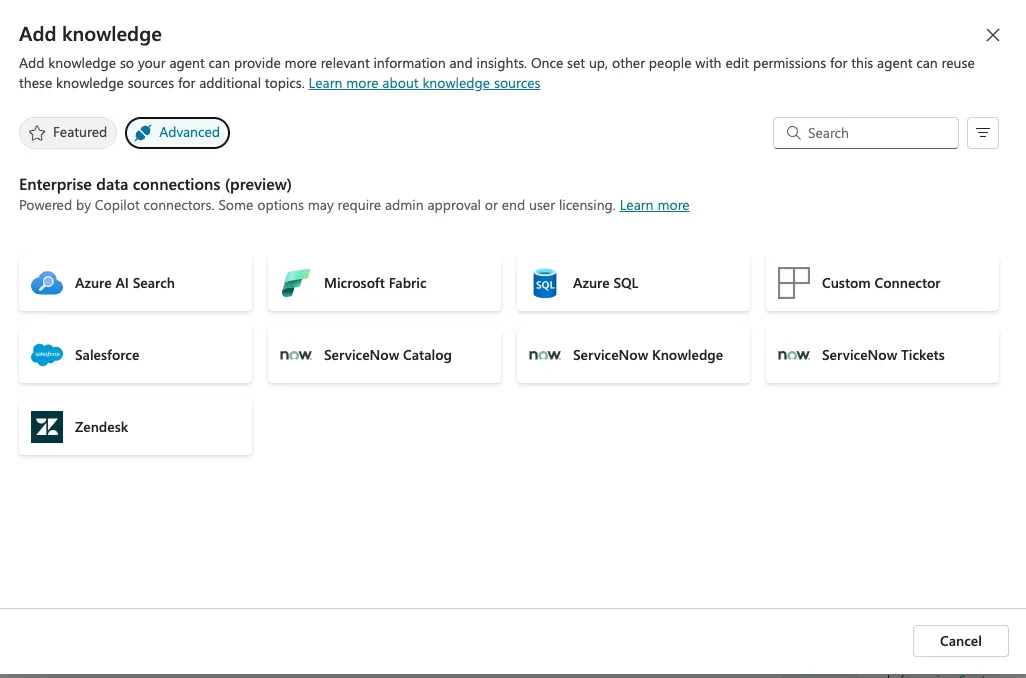Open the filter options button
This screenshot has height=678, width=1026.
pos(983,133)
